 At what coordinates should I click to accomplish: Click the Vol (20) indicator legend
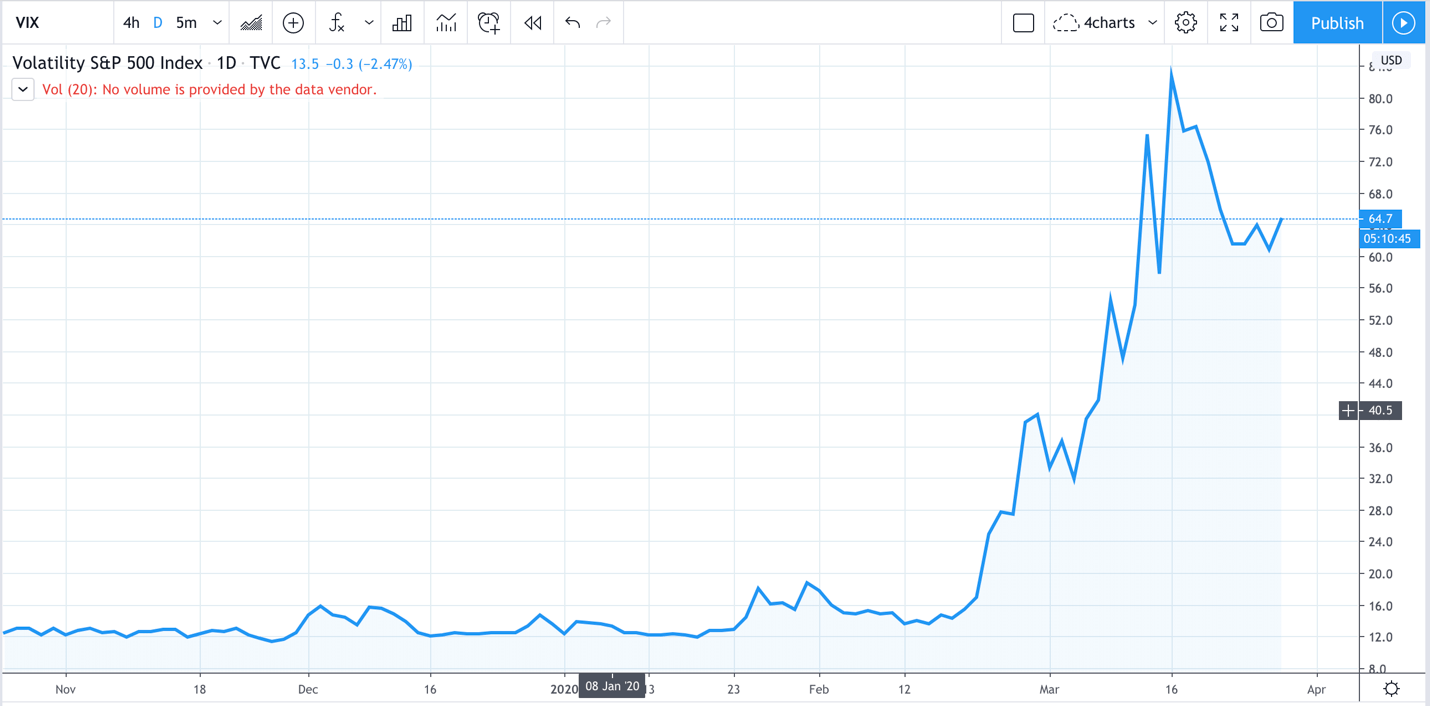click(x=209, y=89)
